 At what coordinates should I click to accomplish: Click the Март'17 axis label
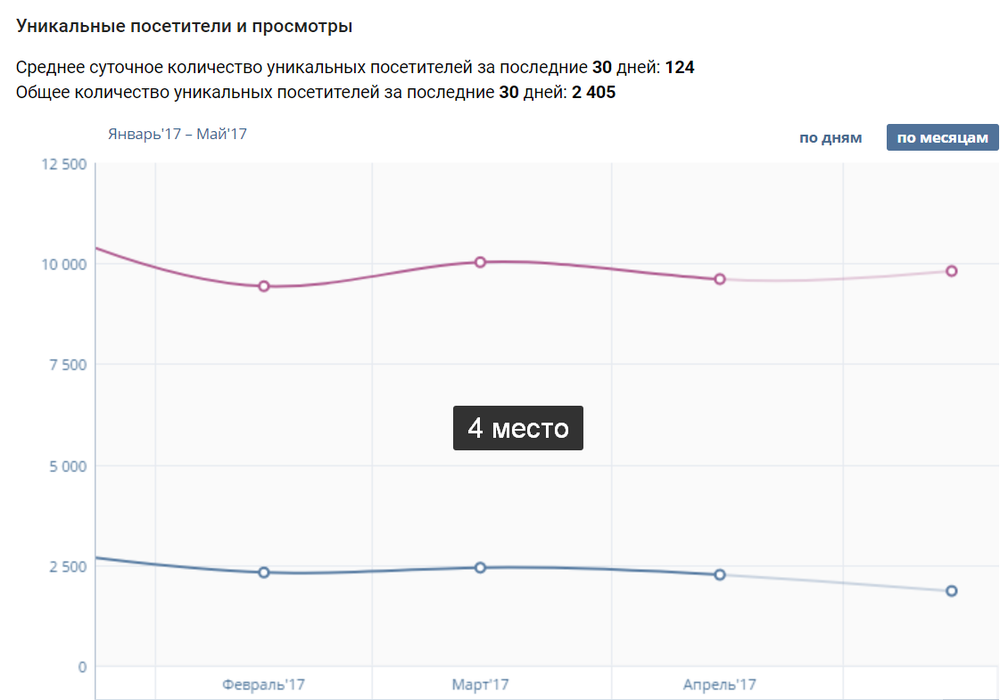(480, 685)
